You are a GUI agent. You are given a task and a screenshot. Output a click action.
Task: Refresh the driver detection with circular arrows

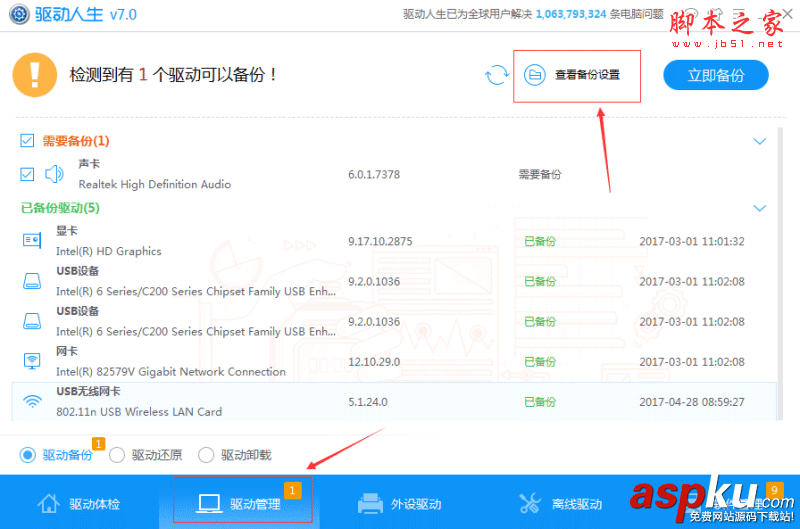(x=496, y=75)
